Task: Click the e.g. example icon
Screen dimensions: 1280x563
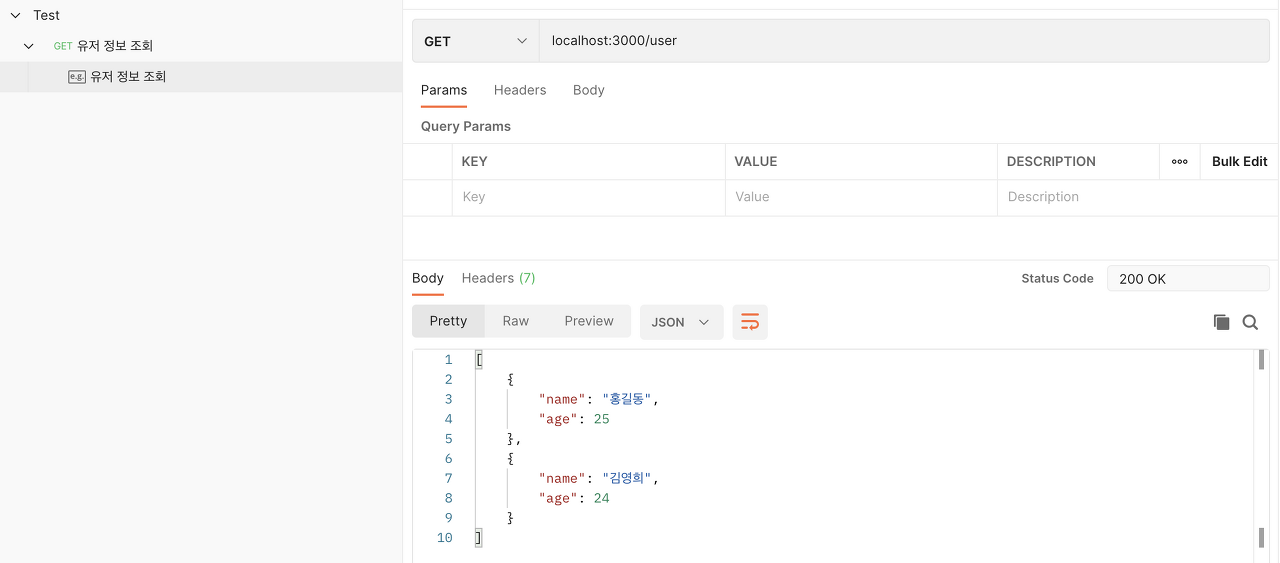Action: tap(77, 76)
